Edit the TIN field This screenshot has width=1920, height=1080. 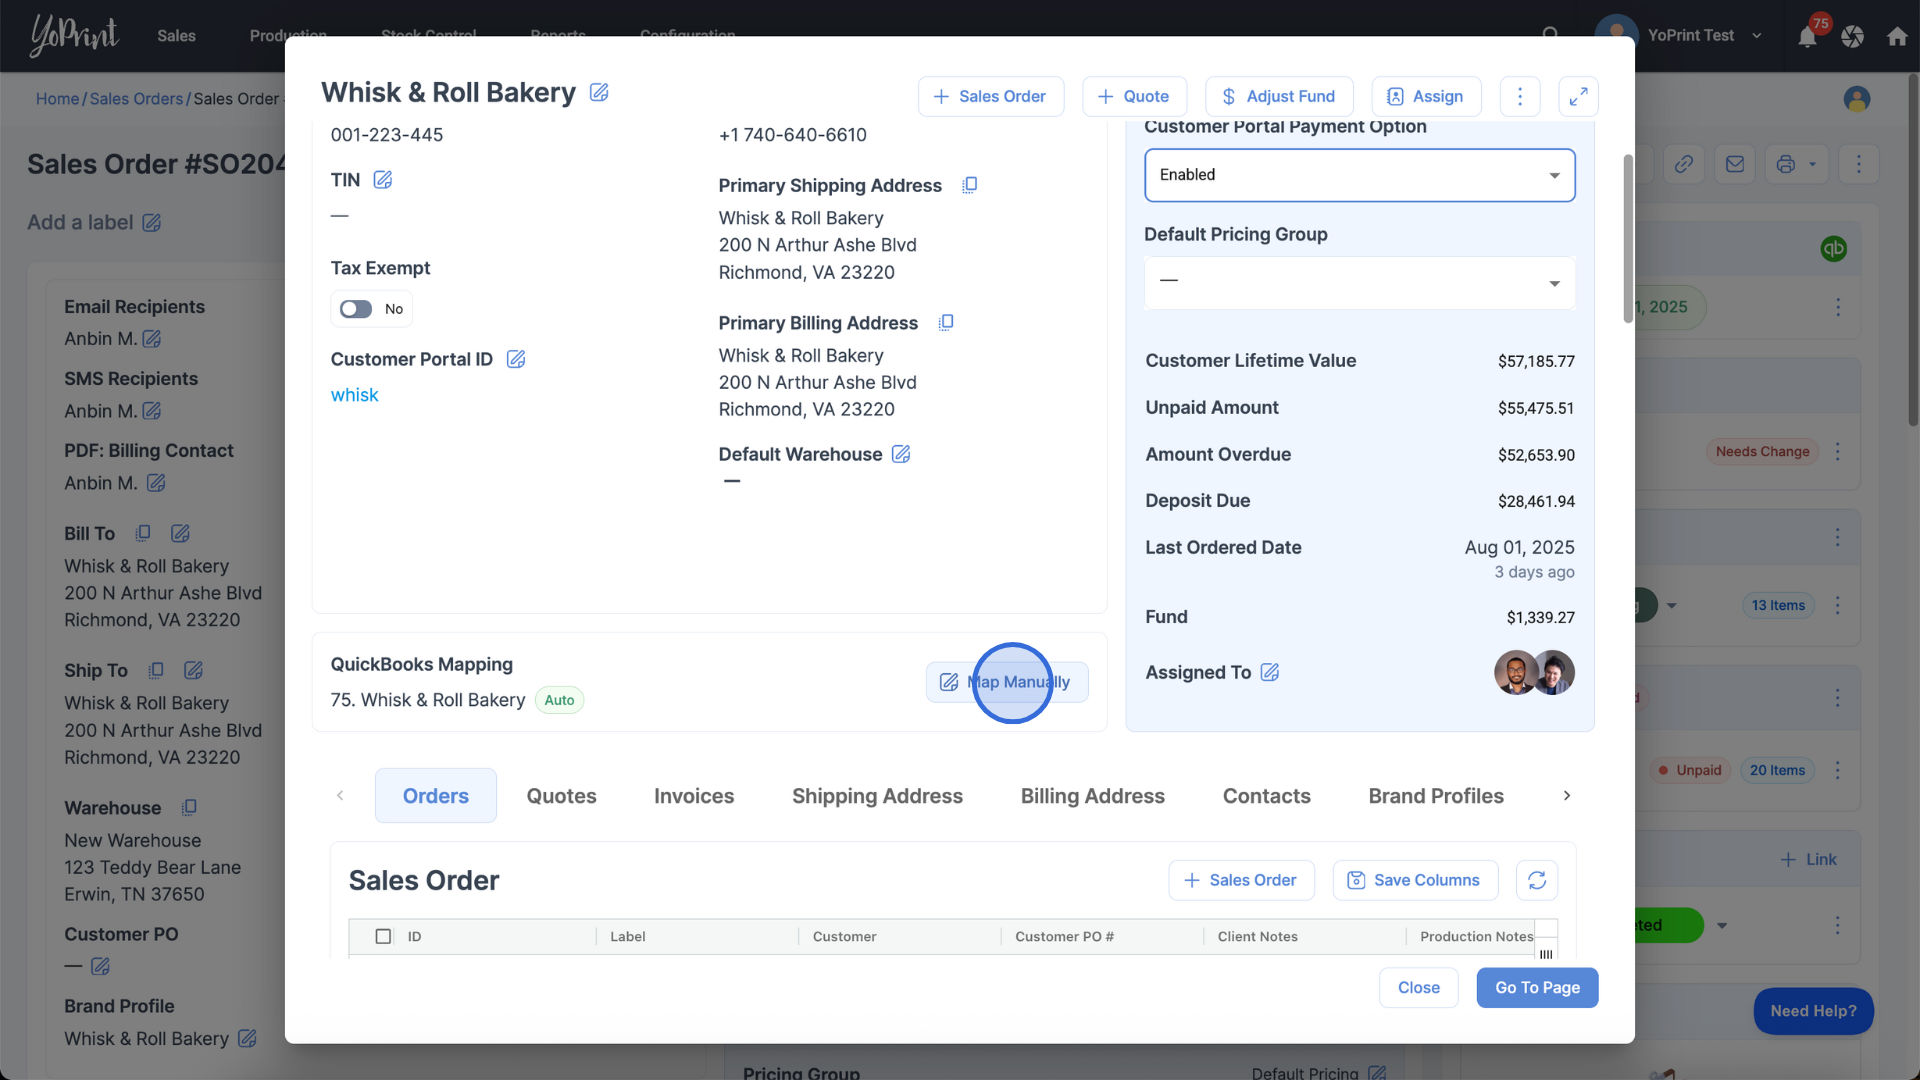[x=383, y=180]
